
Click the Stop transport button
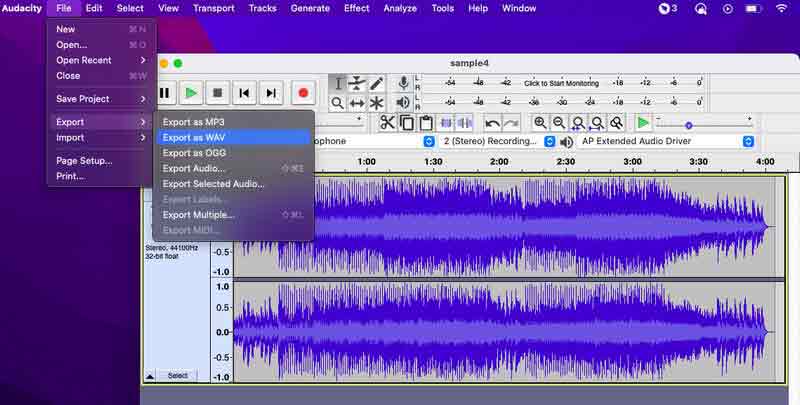click(217, 93)
